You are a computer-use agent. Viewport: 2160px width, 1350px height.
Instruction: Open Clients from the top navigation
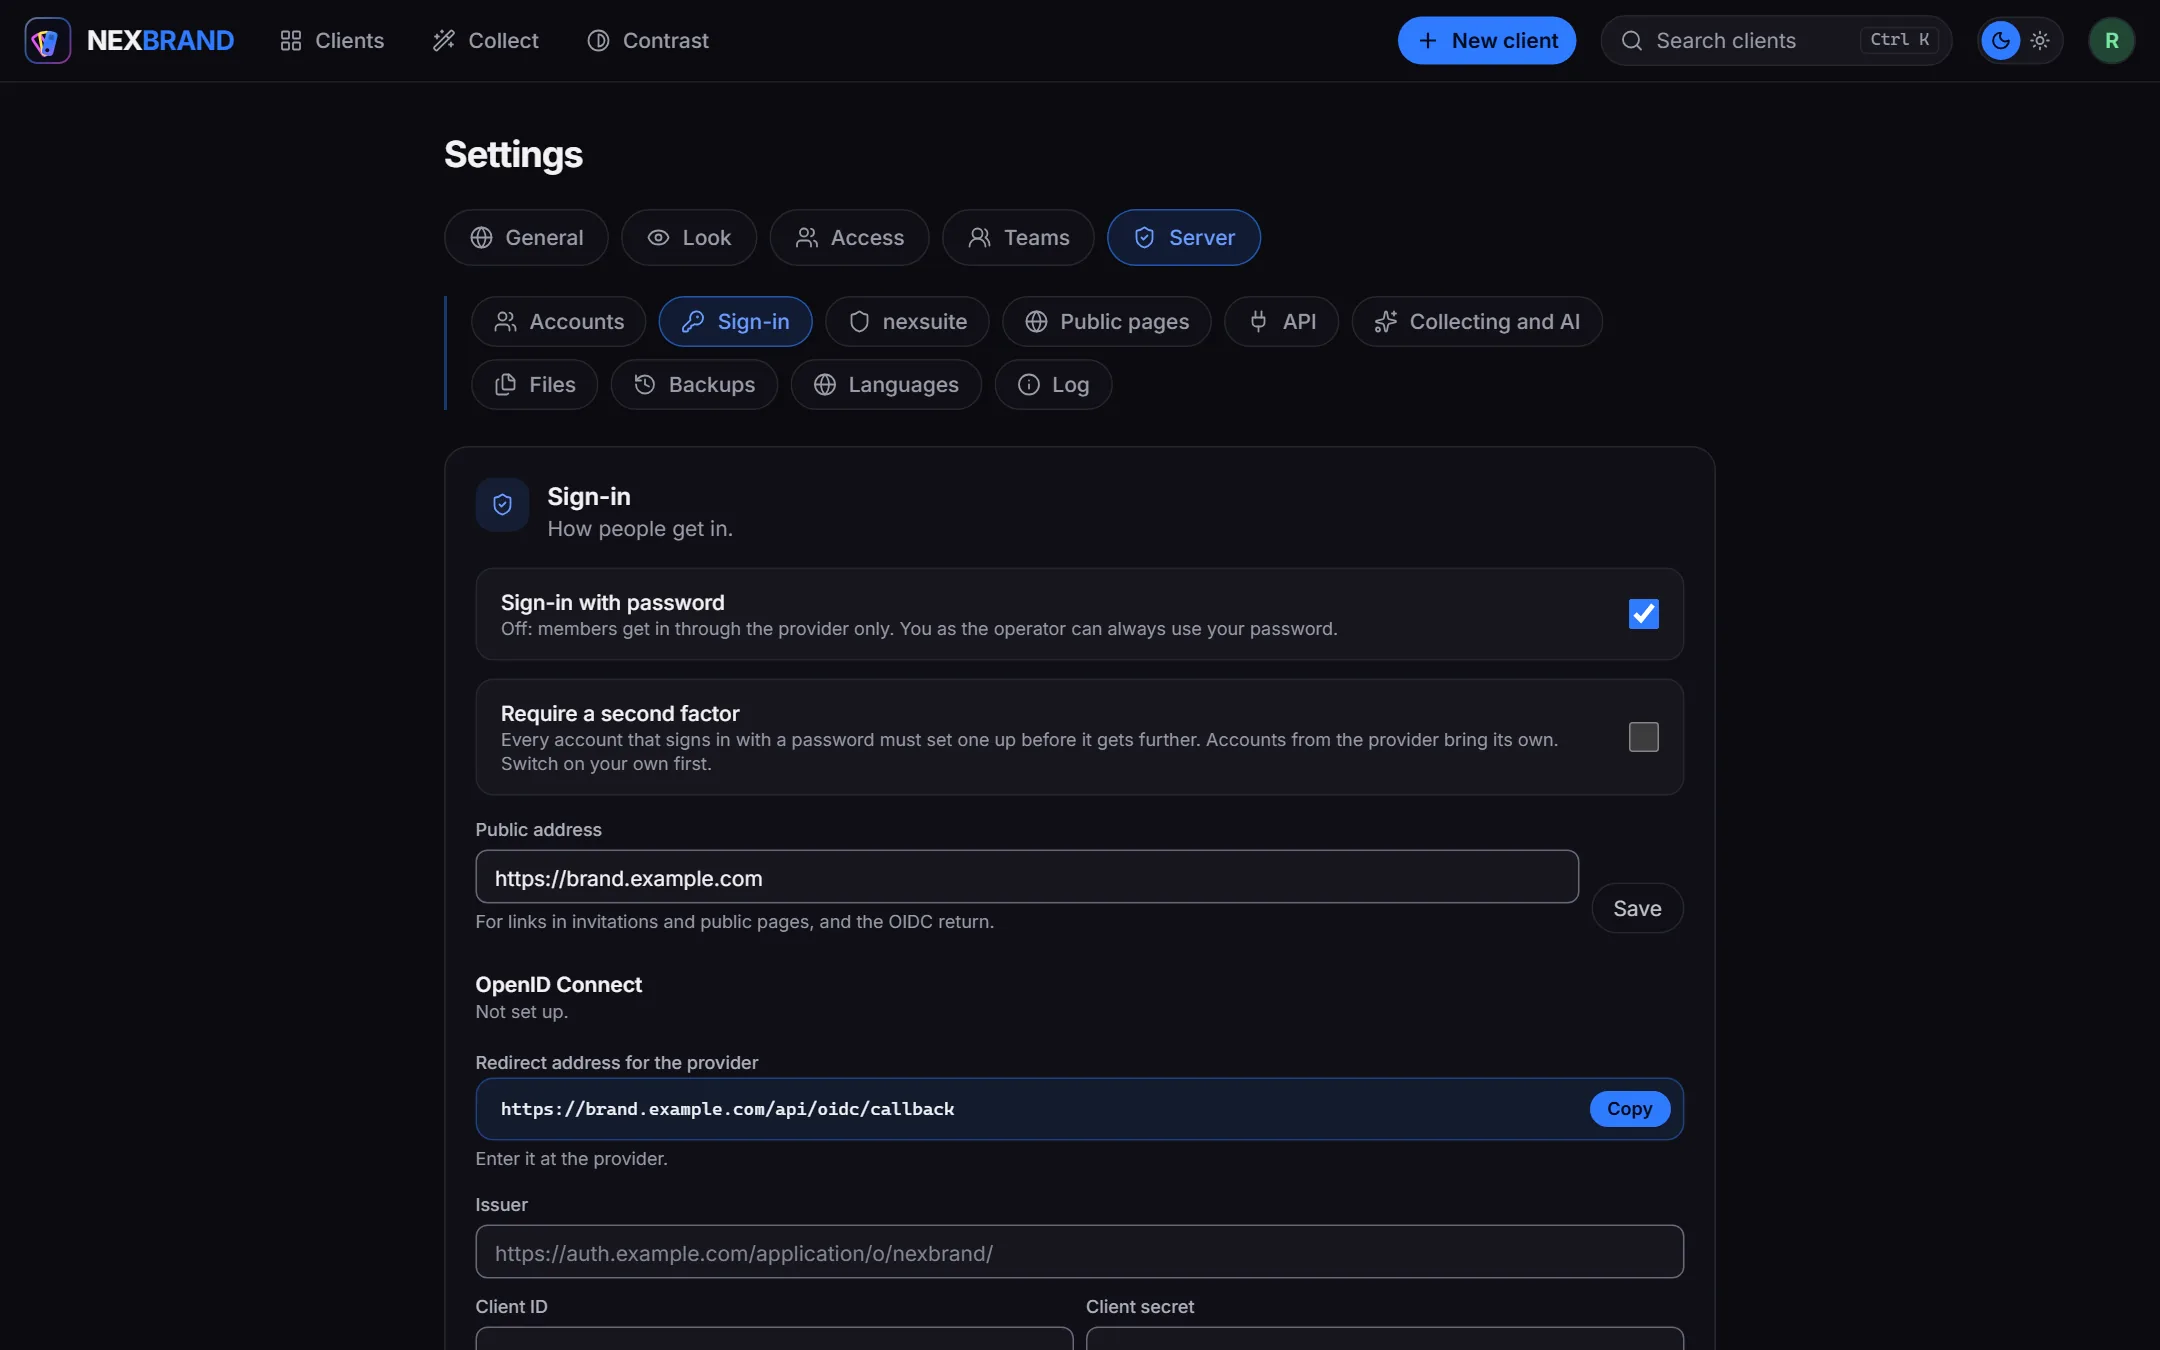332,41
